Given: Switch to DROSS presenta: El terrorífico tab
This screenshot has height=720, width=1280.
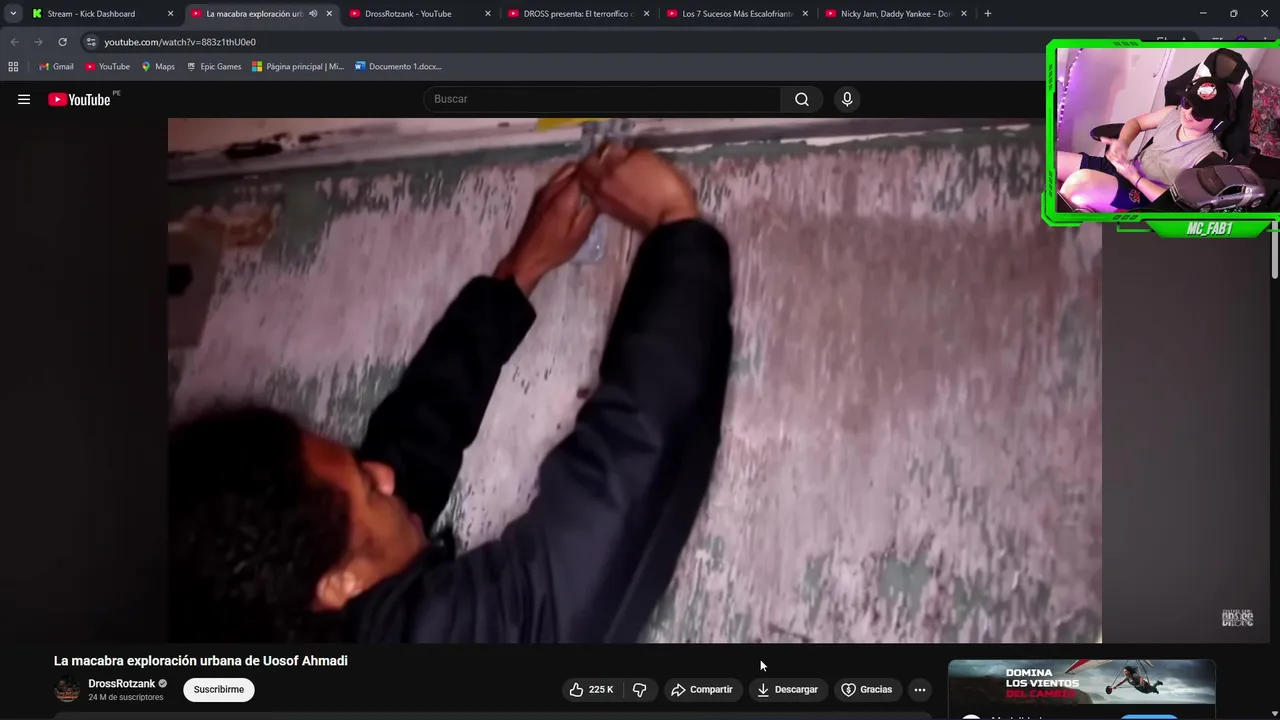Looking at the screenshot, I should tap(579, 14).
